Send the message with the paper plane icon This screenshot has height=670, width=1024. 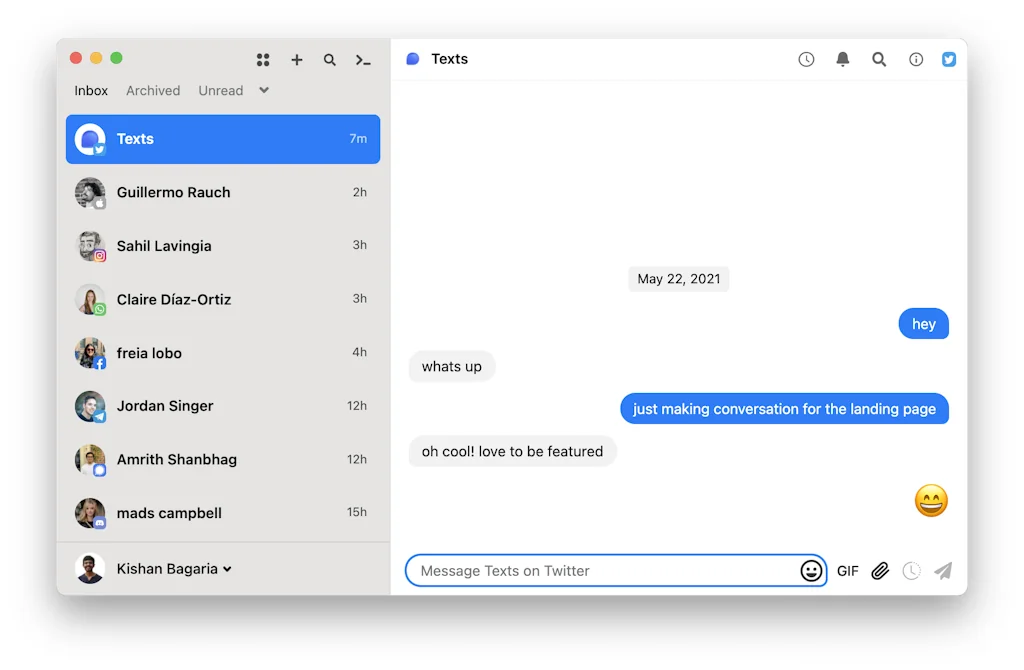(x=943, y=570)
